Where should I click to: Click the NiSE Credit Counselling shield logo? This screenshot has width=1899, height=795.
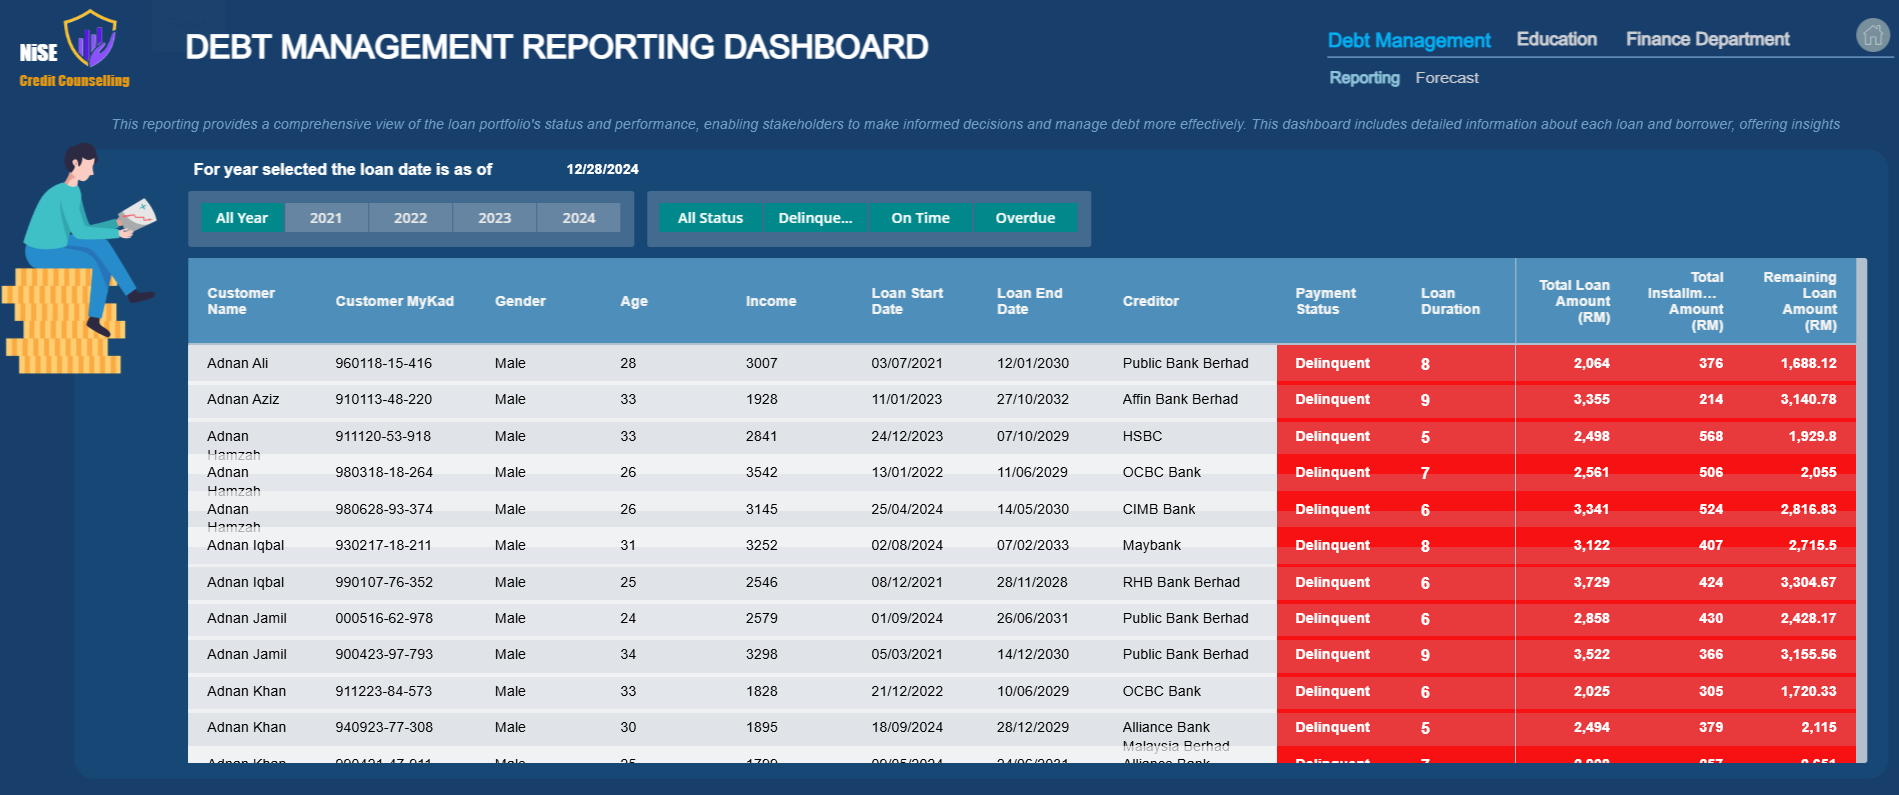pos(90,40)
